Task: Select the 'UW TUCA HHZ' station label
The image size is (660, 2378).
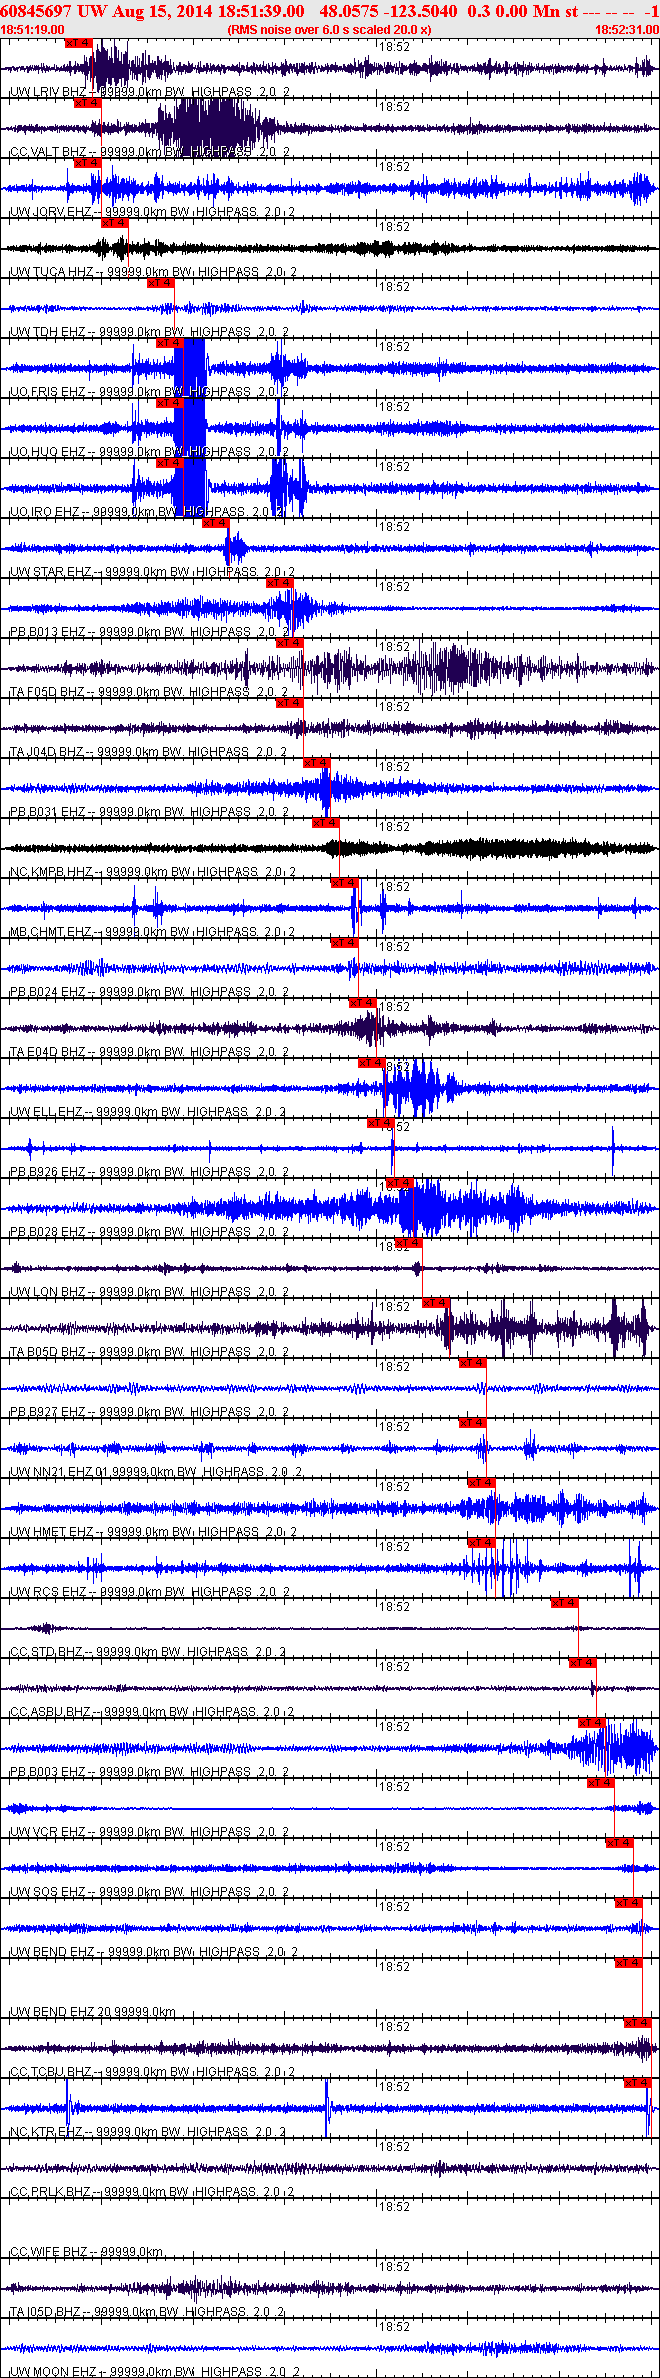Action: click(x=52, y=272)
